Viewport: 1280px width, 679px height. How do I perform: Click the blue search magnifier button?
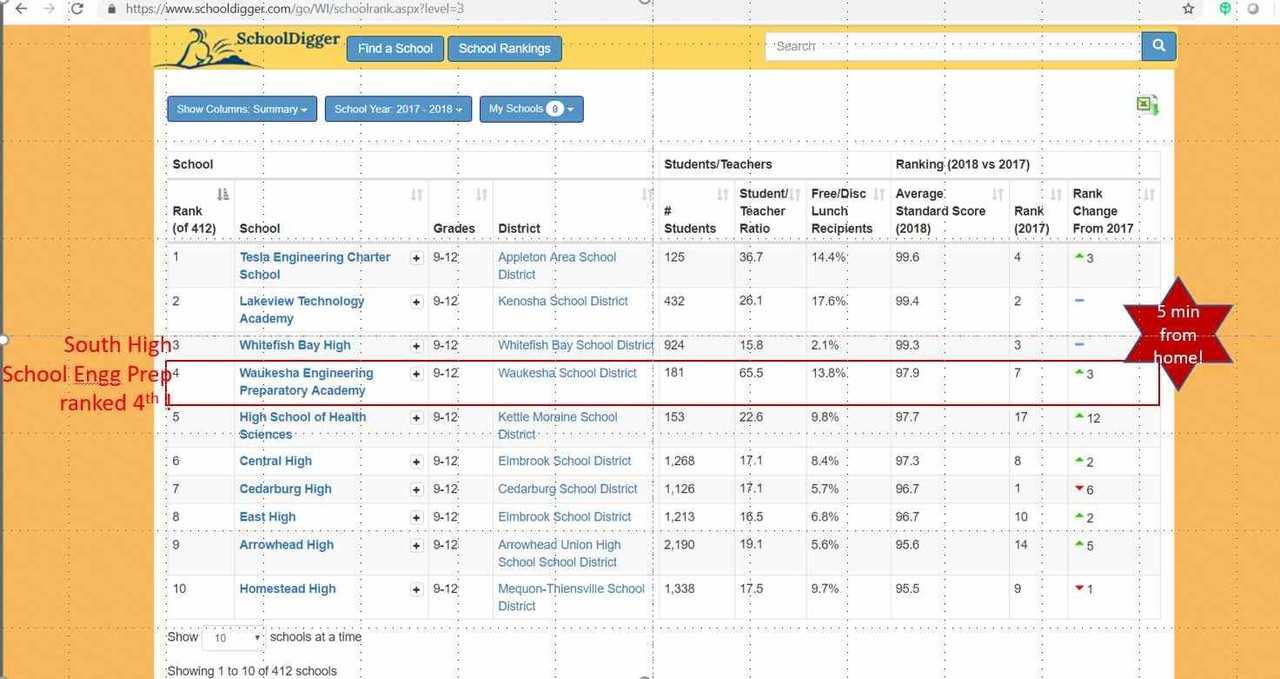tap(1159, 46)
